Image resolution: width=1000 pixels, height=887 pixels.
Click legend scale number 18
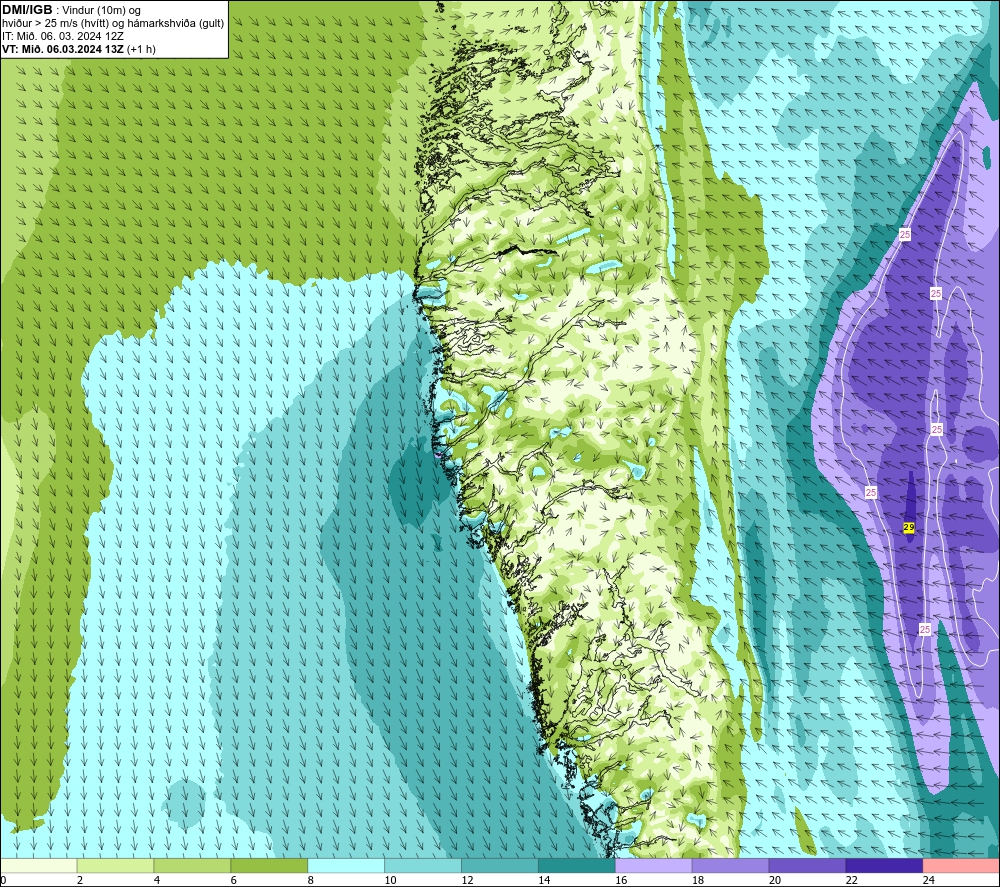click(x=698, y=880)
